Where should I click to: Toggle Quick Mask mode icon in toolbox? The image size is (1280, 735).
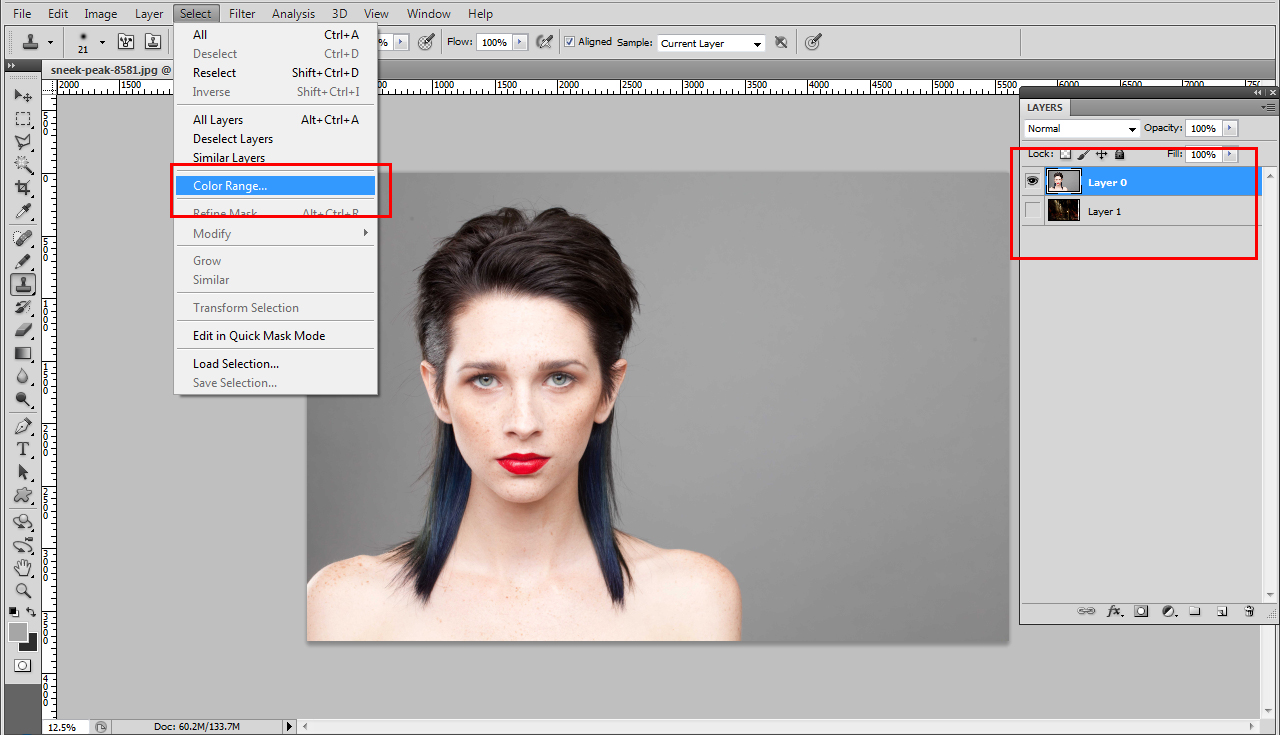tap(22, 665)
